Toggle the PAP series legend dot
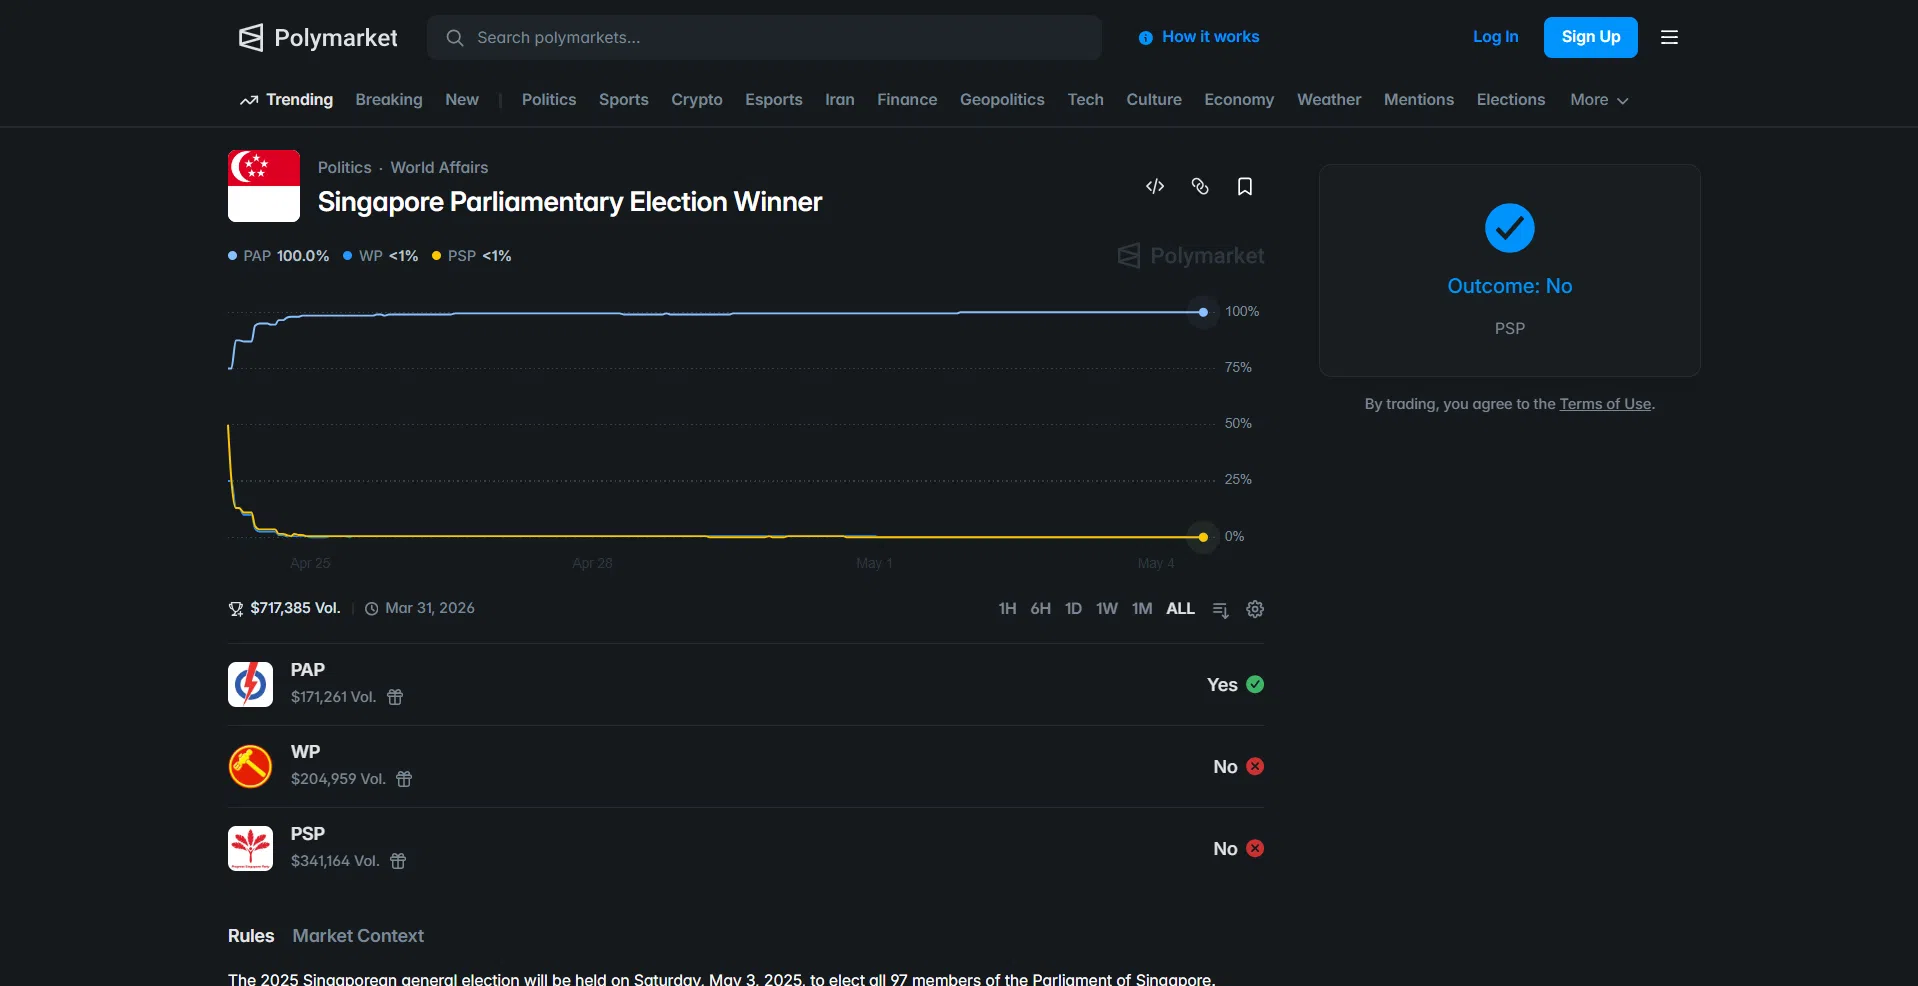1918x986 pixels. 232,256
